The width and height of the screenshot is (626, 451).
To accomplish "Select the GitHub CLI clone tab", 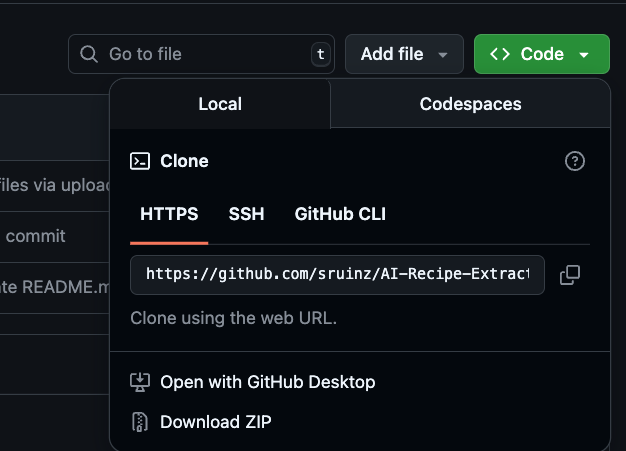I will 340,214.
